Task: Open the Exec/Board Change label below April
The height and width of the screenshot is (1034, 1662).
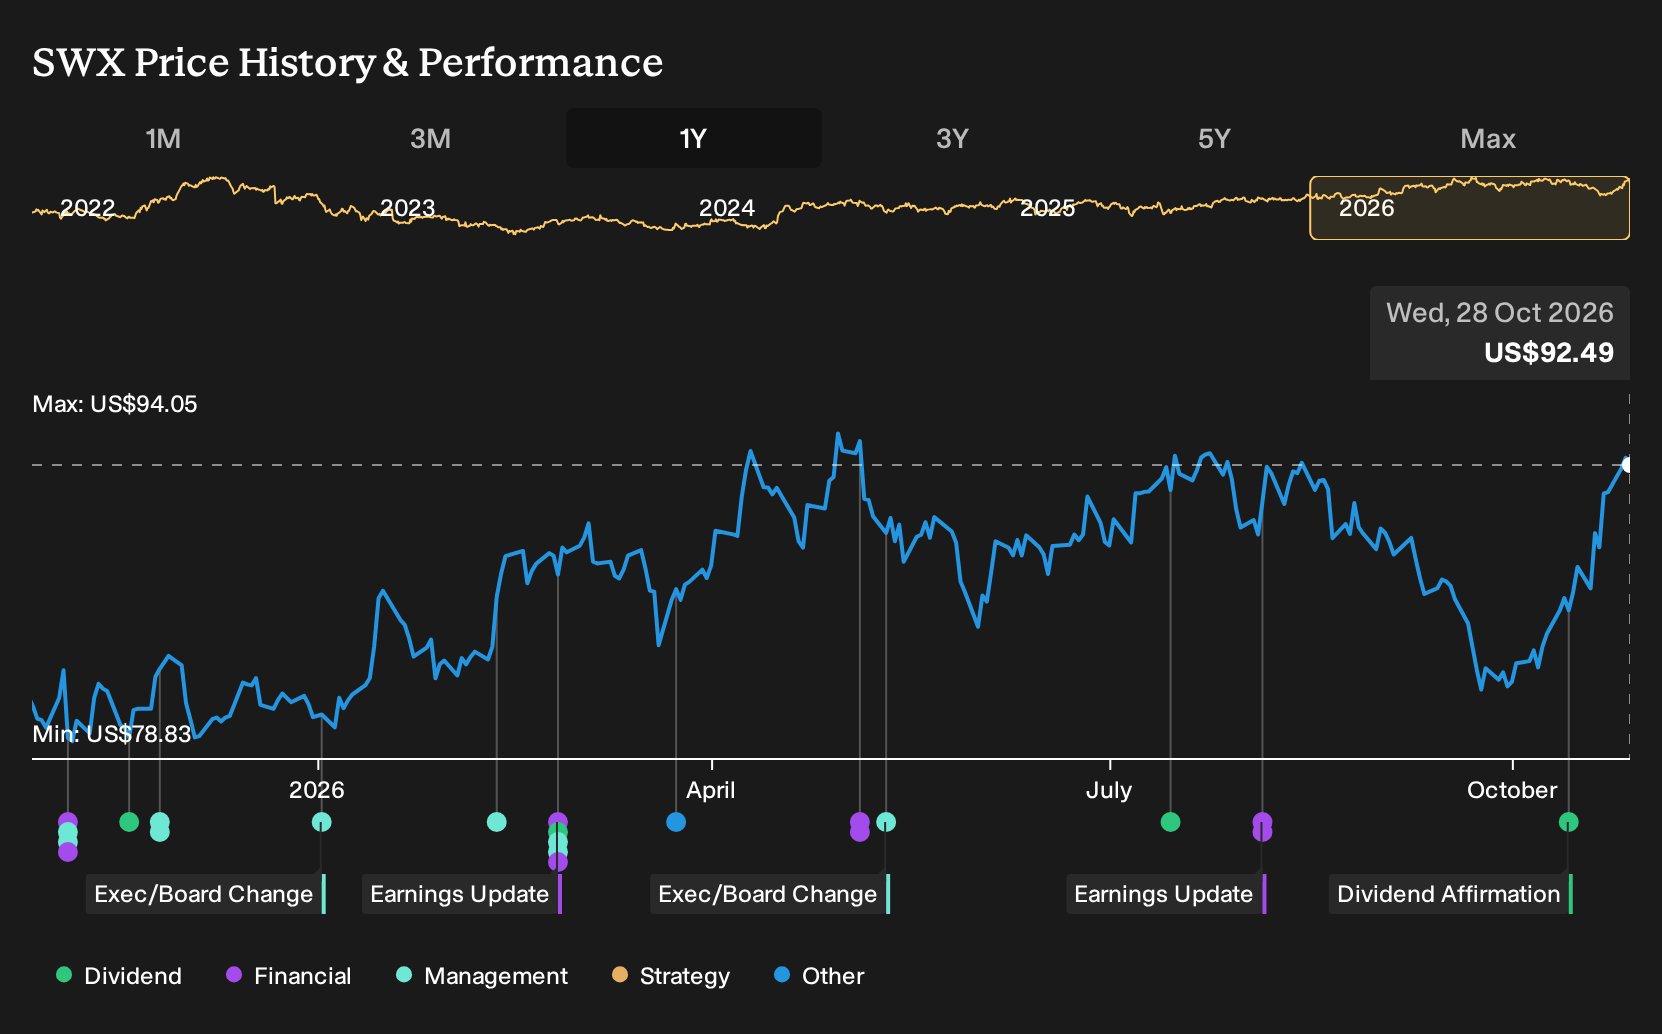Action: click(x=770, y=894)
